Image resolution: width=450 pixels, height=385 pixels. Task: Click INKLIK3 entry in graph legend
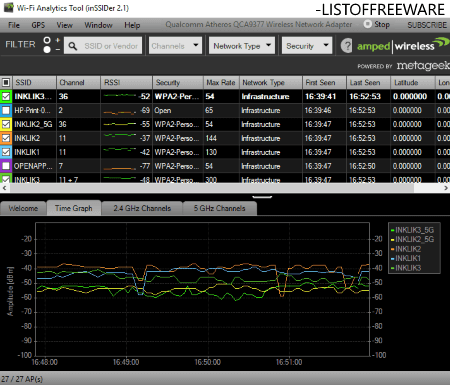point(405,268)
